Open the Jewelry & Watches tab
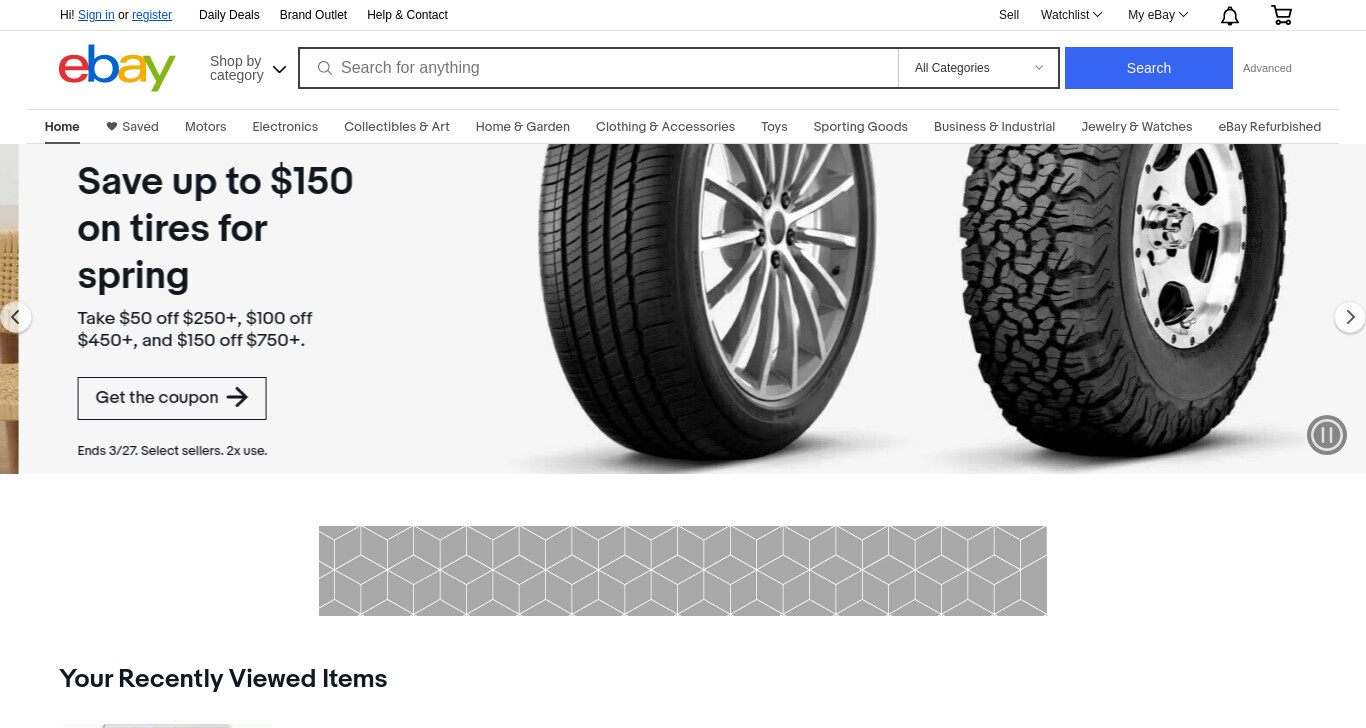This screenshot has width=1366, height=728. pos(1137,127)
